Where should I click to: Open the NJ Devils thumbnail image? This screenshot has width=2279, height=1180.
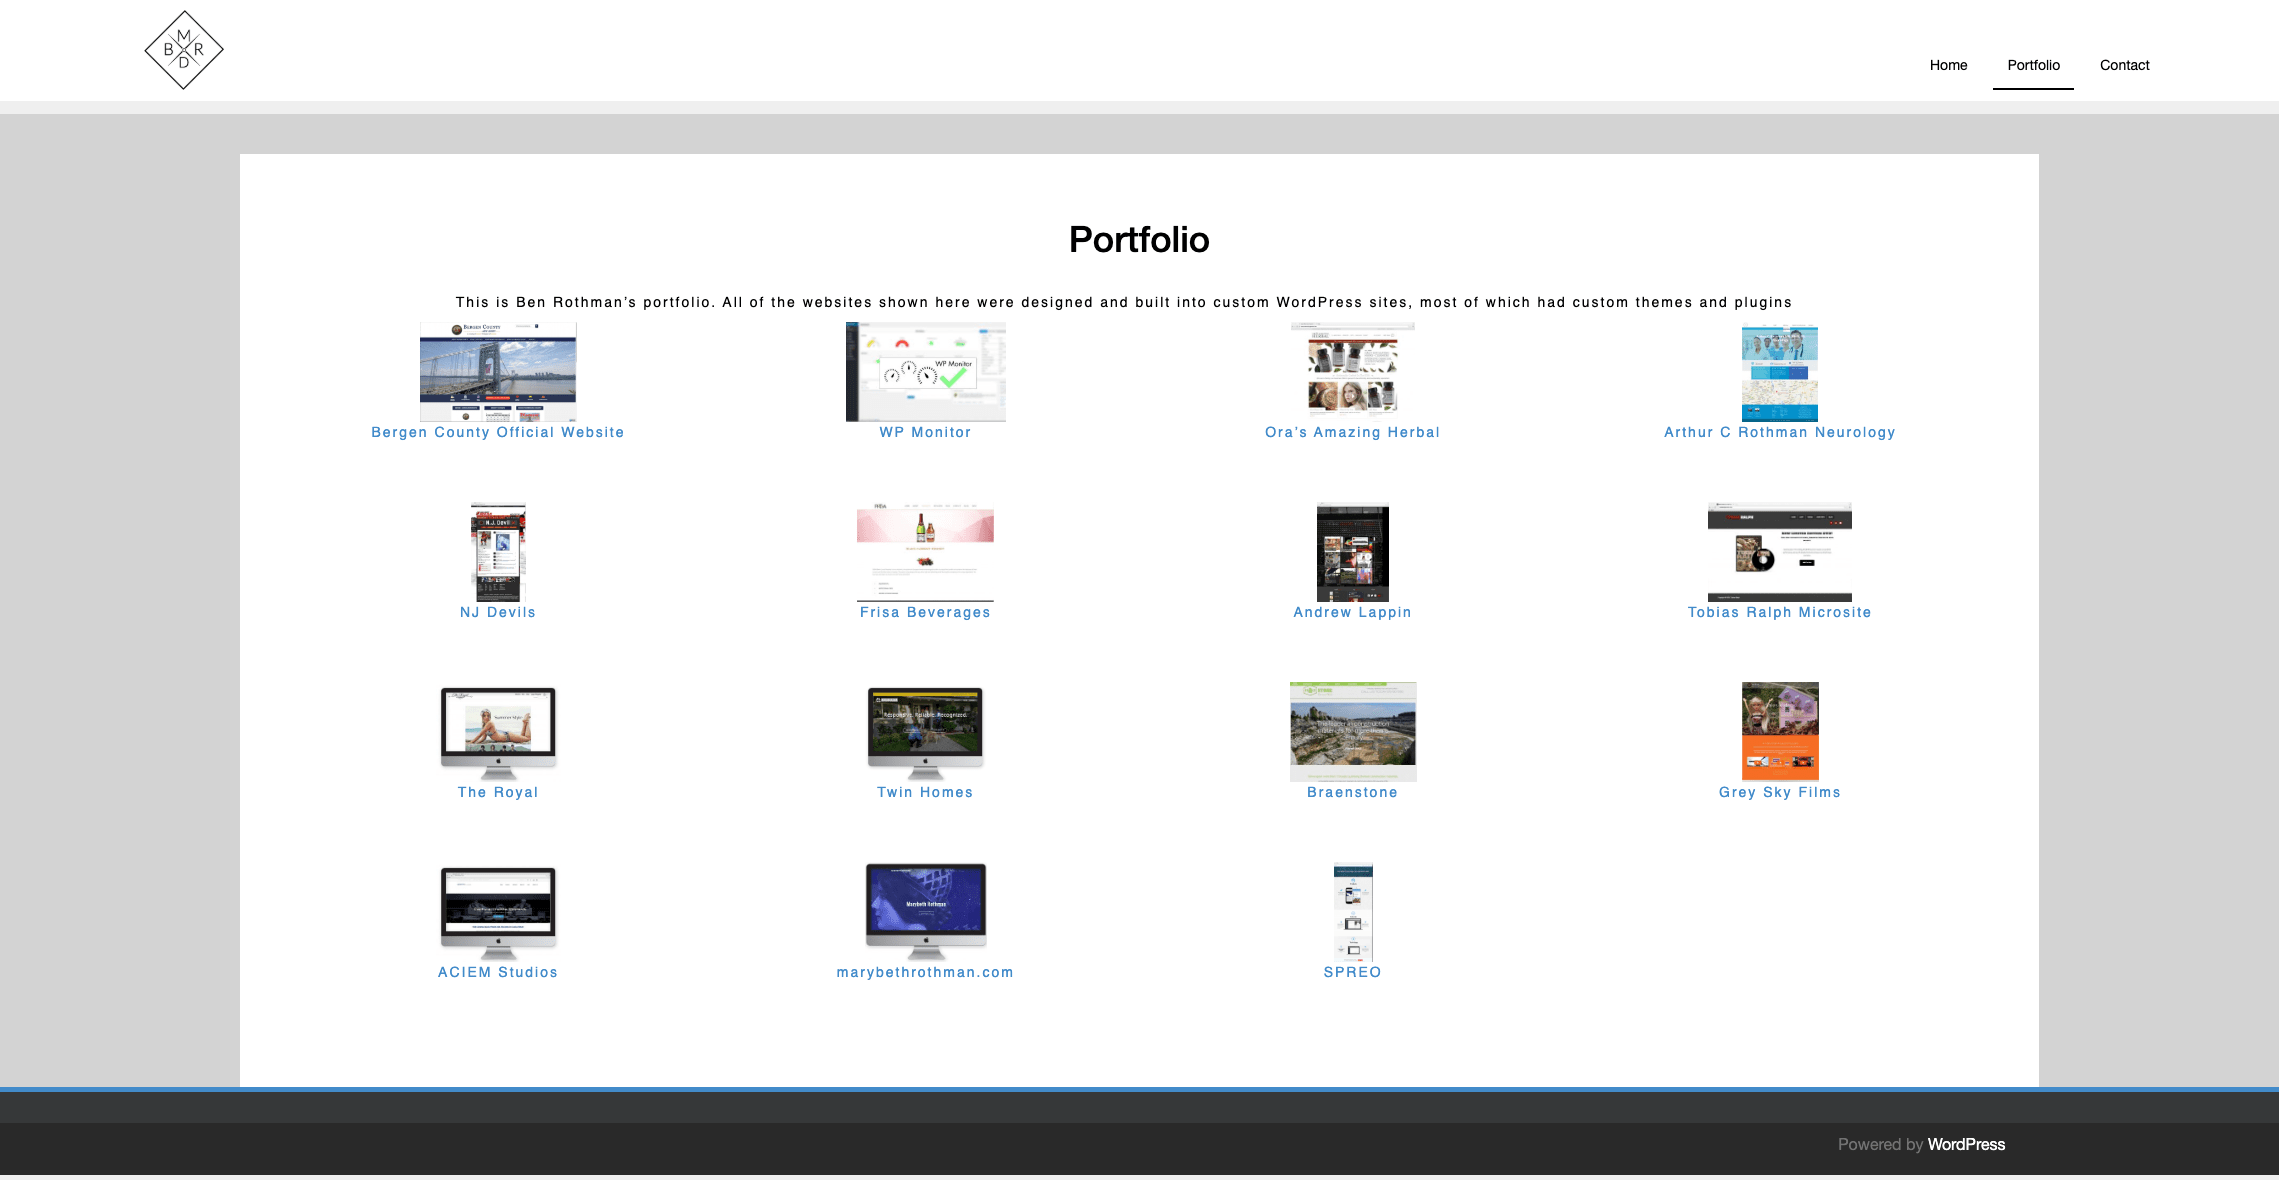(x=498, y=551)
